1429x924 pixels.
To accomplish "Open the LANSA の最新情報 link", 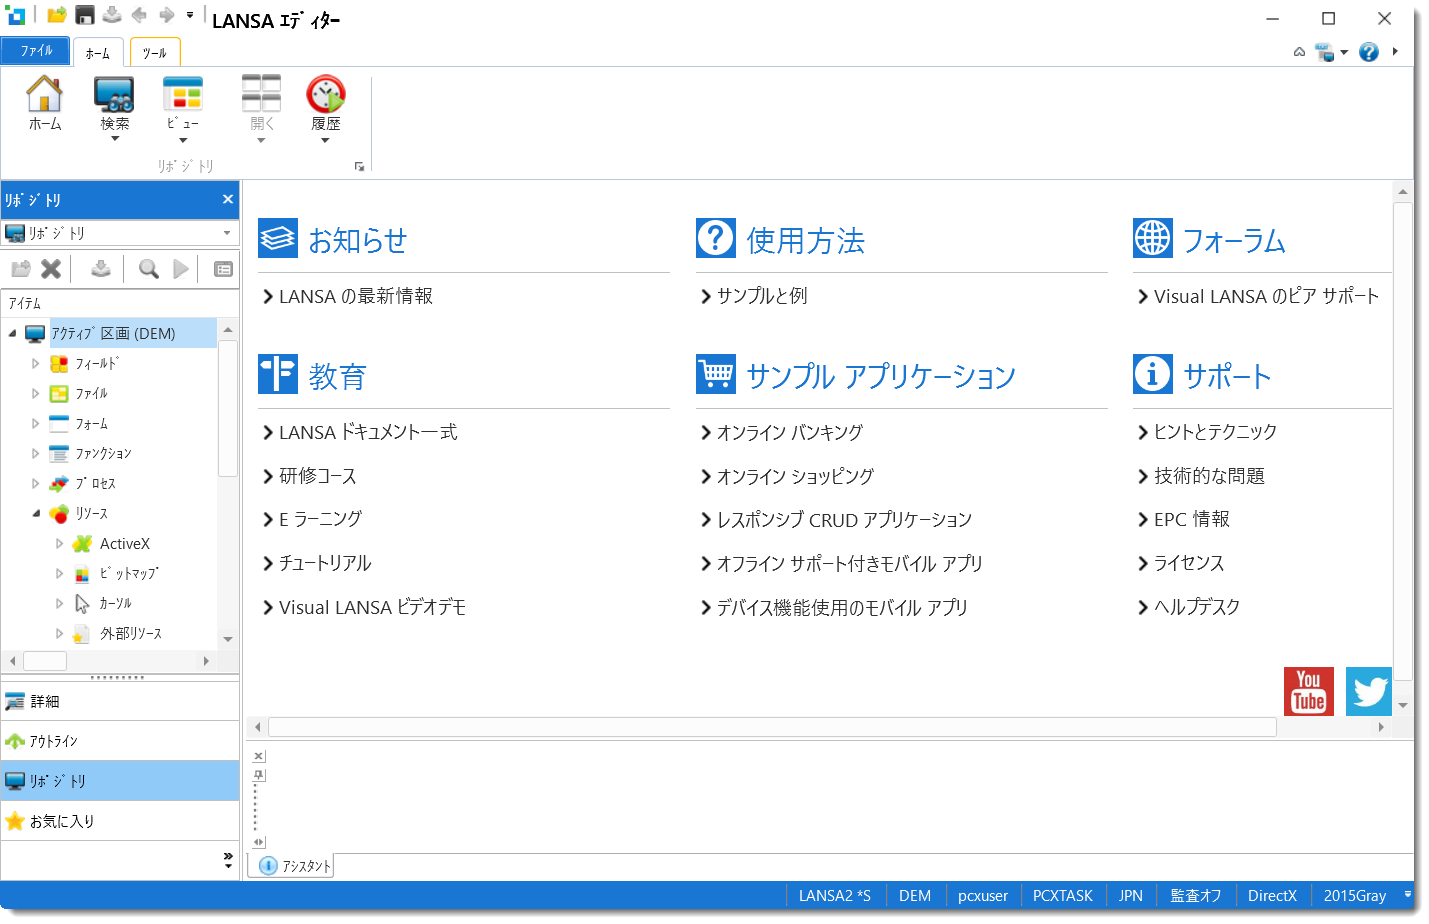I will coord(356,296).
